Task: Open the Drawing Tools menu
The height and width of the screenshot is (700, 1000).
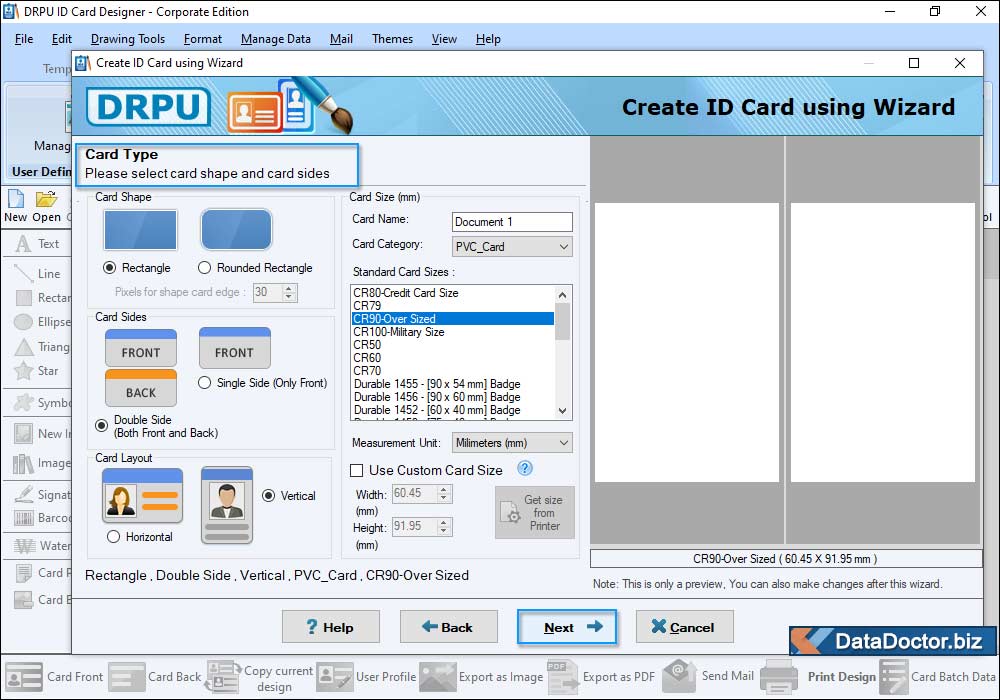Action: click(128, 39)
